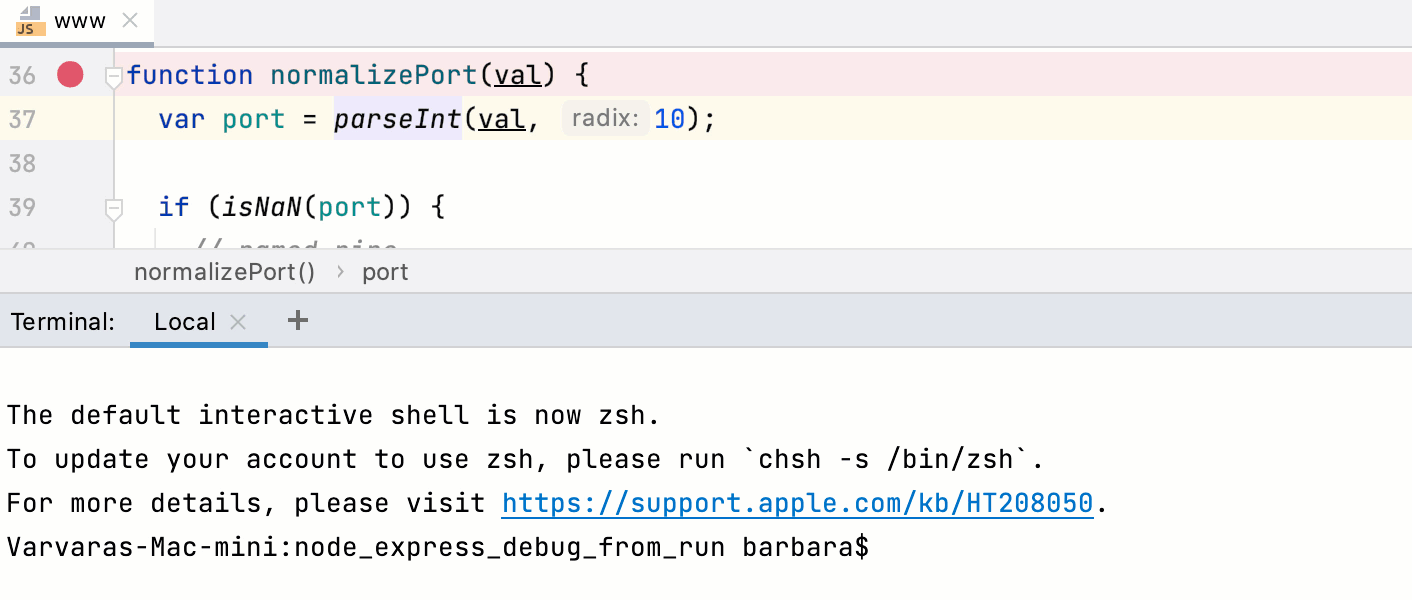Remove the breakpoint on line 36
The height and width of the screenshot is (600, 1412).
[70, 75]
